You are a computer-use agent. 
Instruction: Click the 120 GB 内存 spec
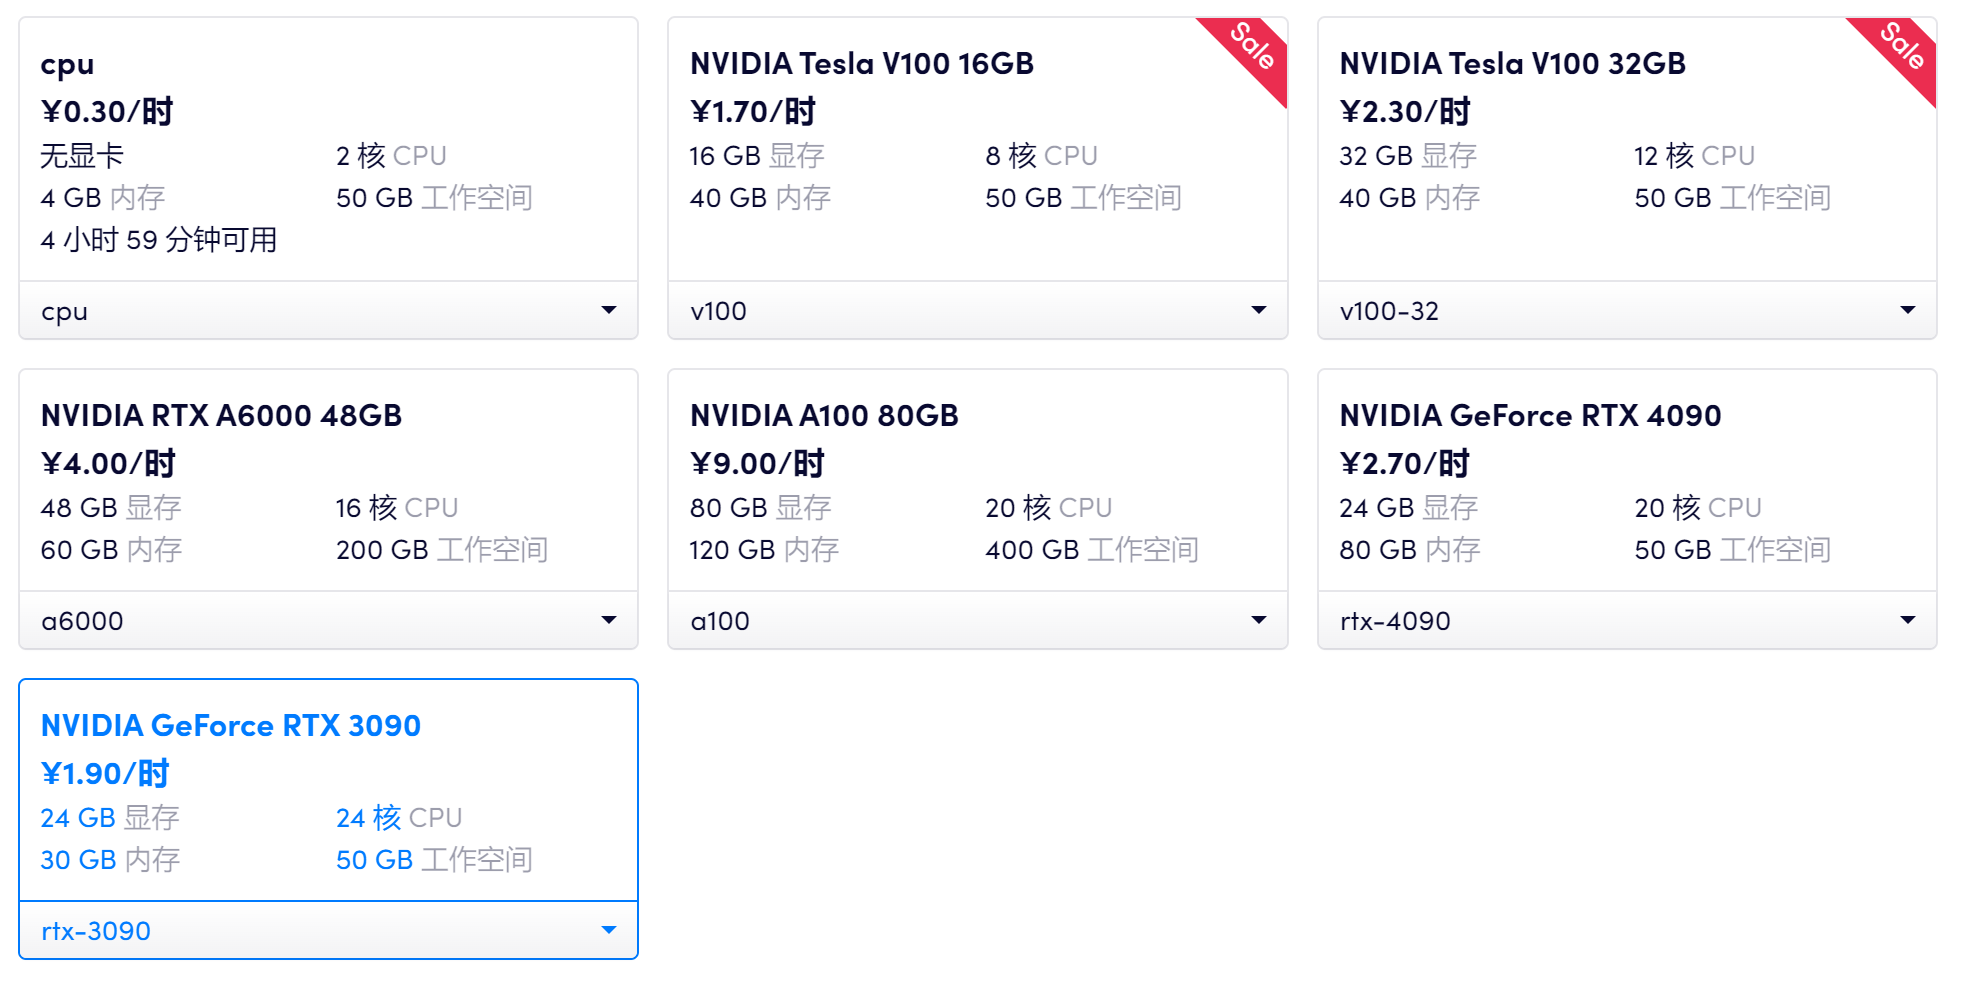(764, 550)
